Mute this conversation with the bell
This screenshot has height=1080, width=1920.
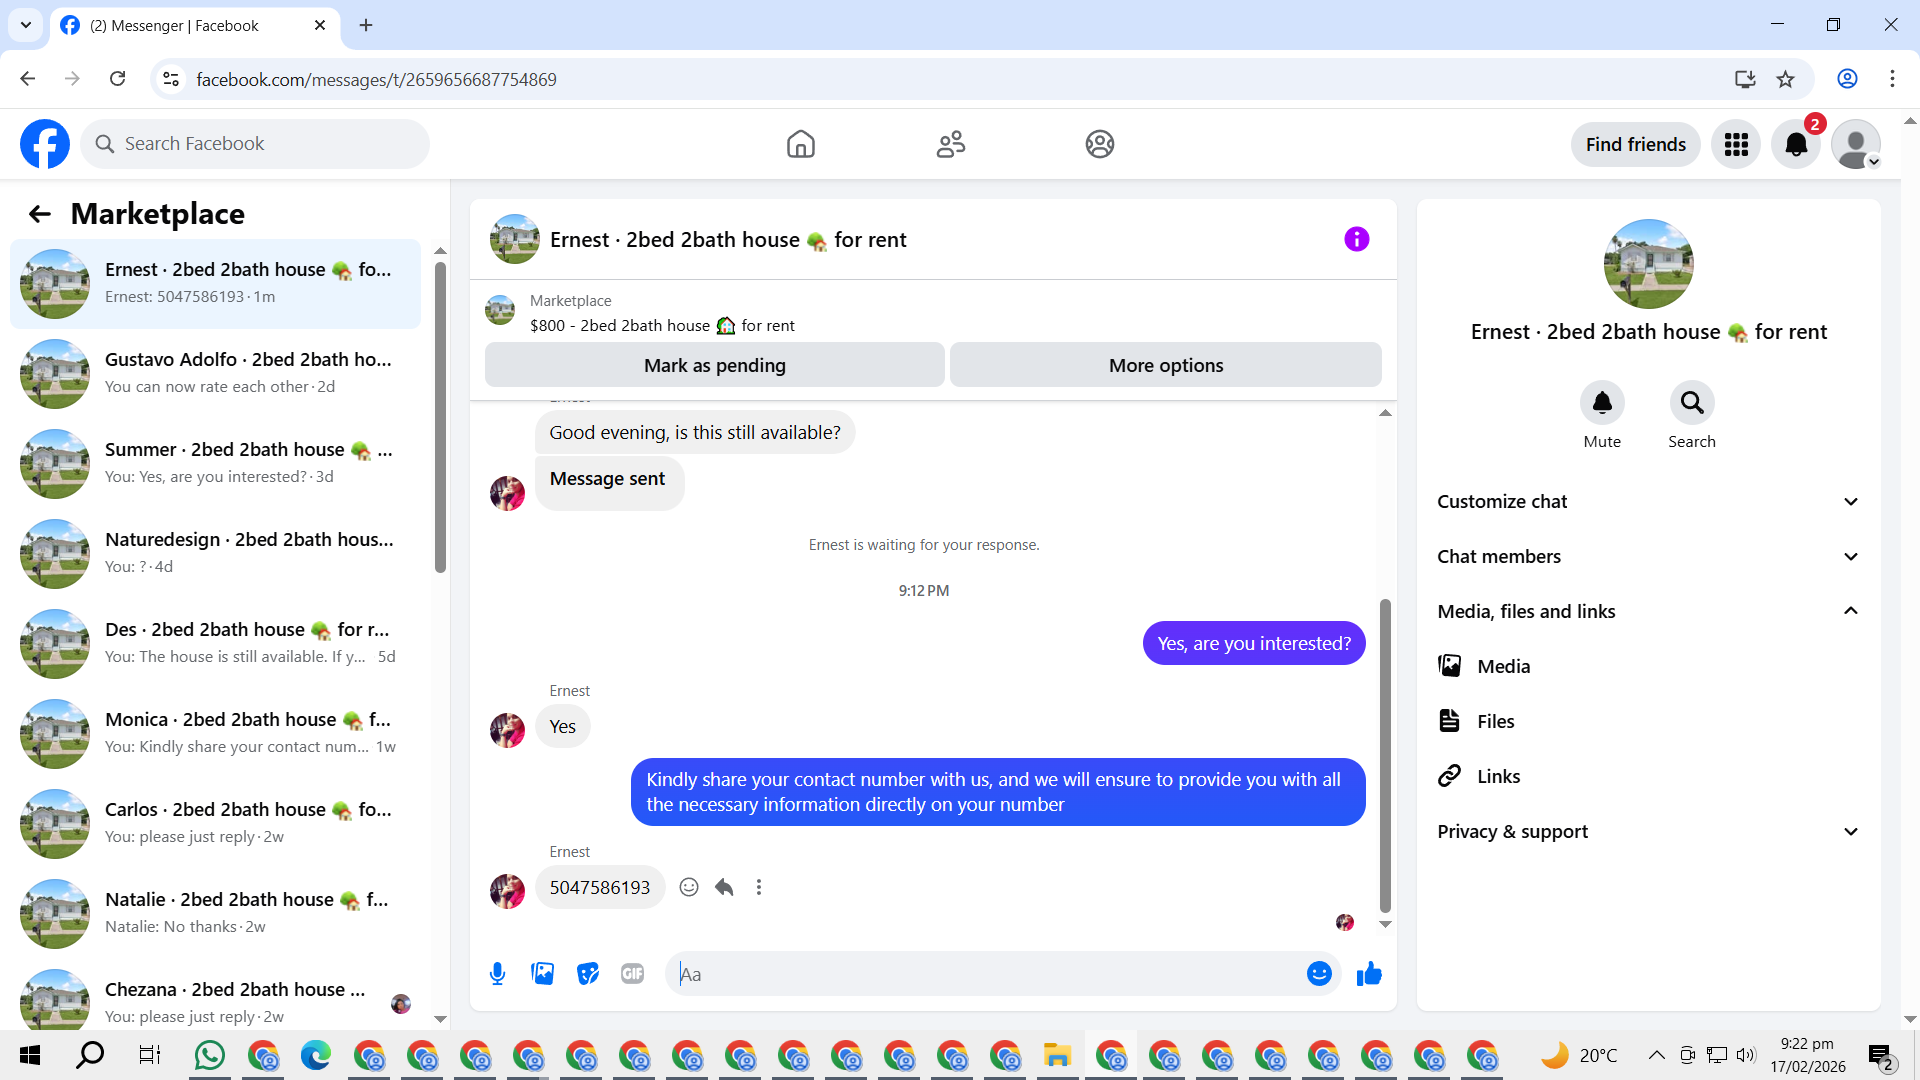[x=1601, y=403]
